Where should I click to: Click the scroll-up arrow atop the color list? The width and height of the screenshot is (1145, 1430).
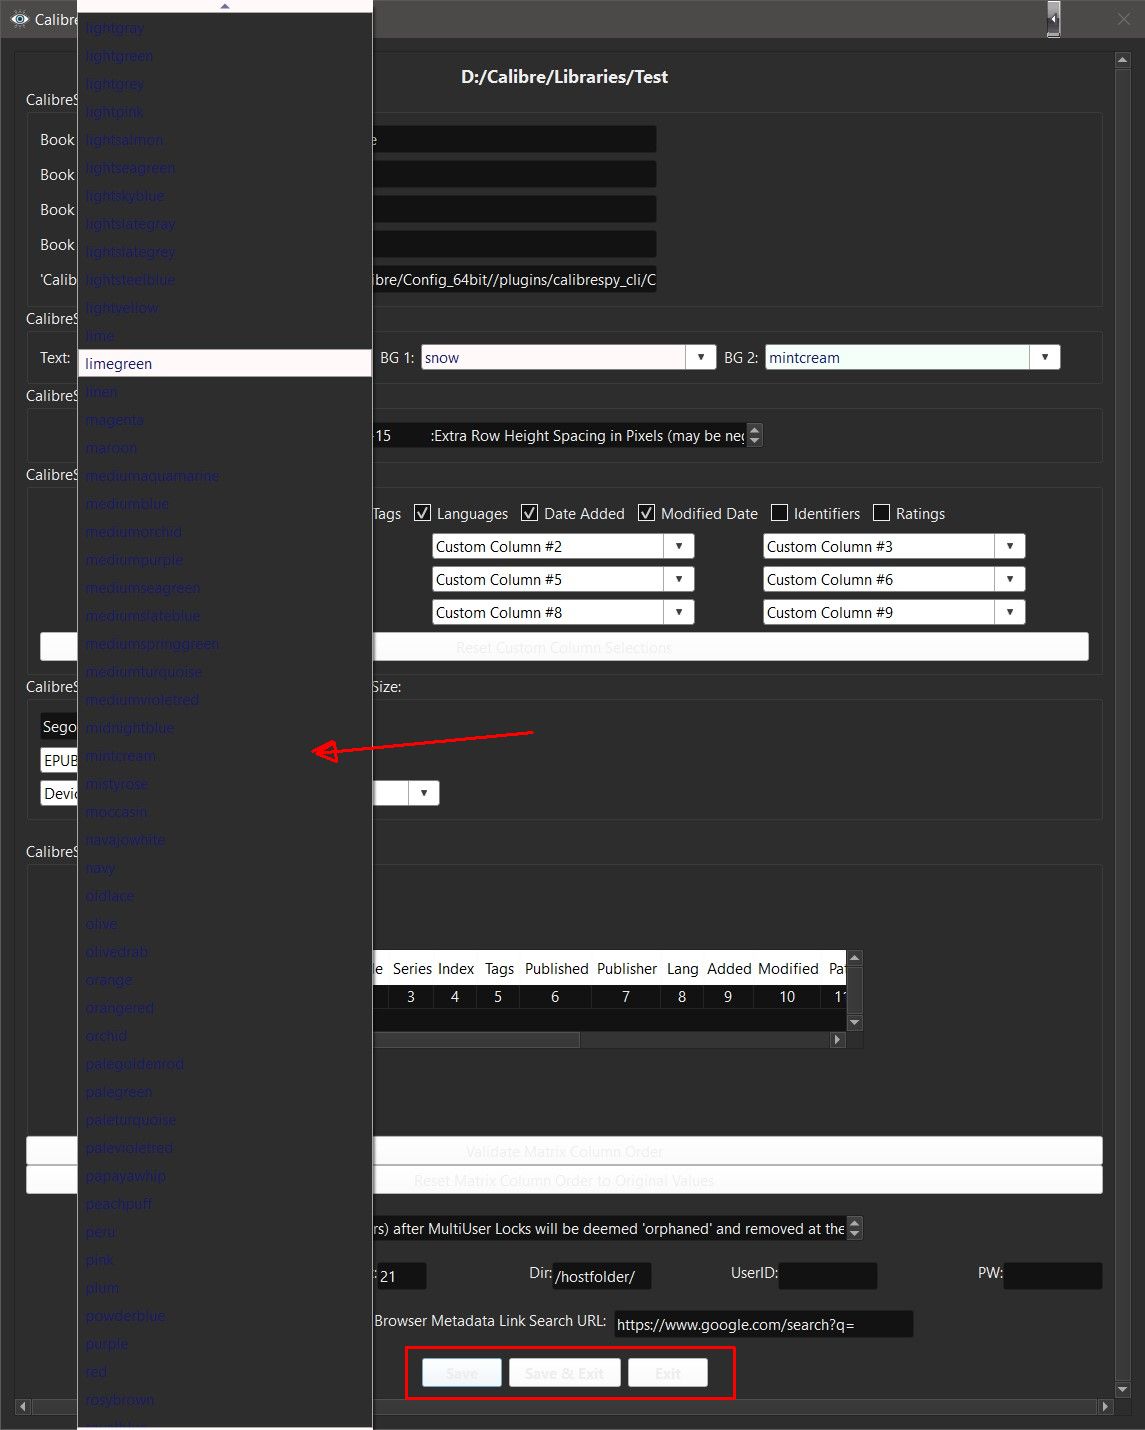tap(225, 6)
